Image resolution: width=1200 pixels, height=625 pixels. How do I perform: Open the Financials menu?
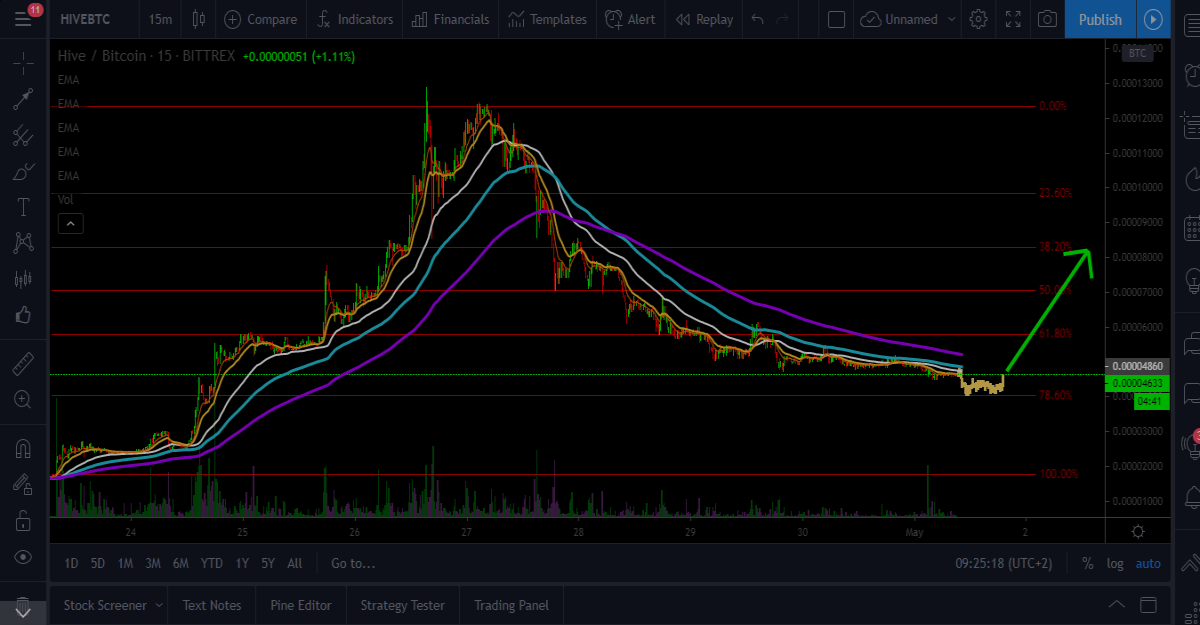click(450, 19)
